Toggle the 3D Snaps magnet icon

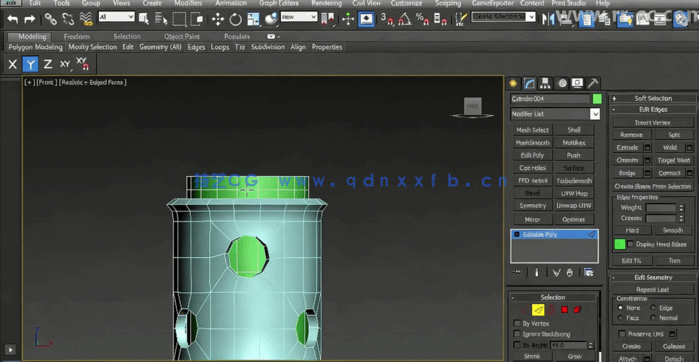click(x=387, y=19)
